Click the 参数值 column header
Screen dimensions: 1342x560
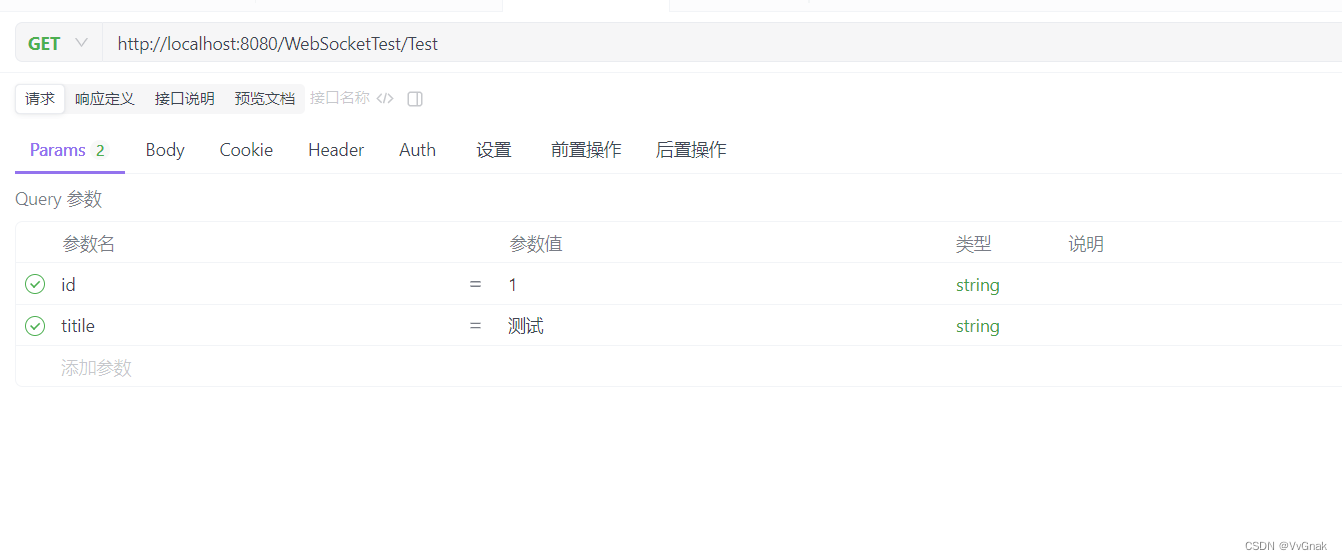click(x=536, y=244)
